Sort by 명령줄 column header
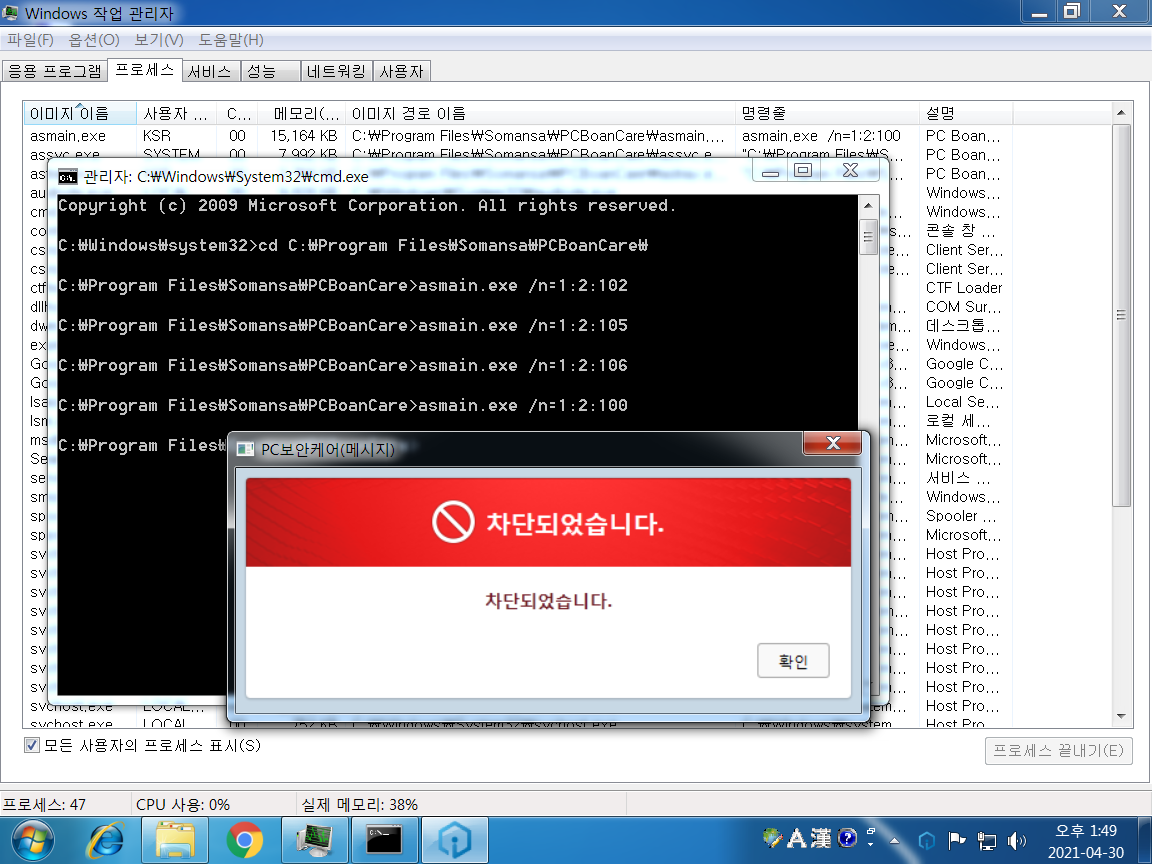The image size is (1152, 864). [x=827, y=113]
